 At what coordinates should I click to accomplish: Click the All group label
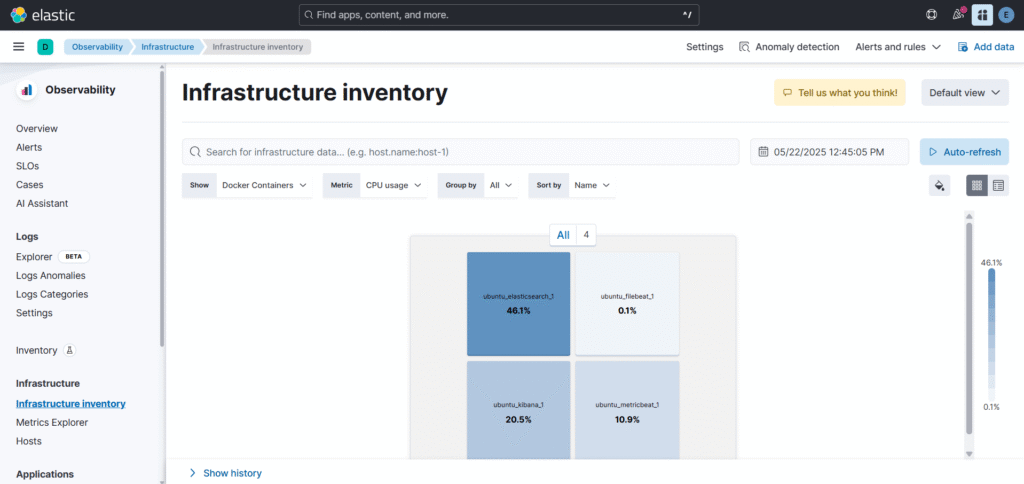click(x=563, y=235)
